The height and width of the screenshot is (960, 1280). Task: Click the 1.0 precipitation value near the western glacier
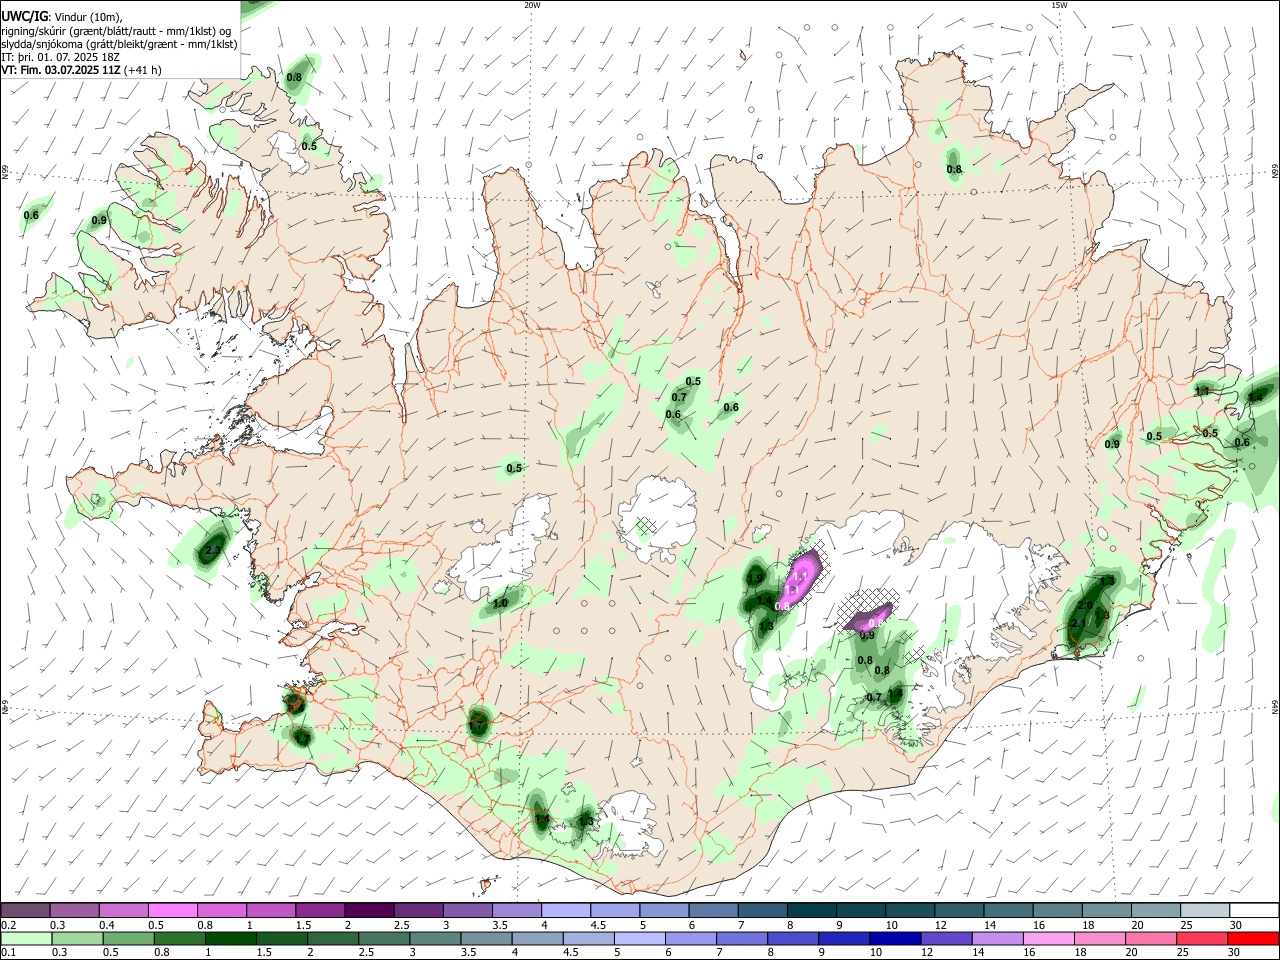(x=500, y=603)
